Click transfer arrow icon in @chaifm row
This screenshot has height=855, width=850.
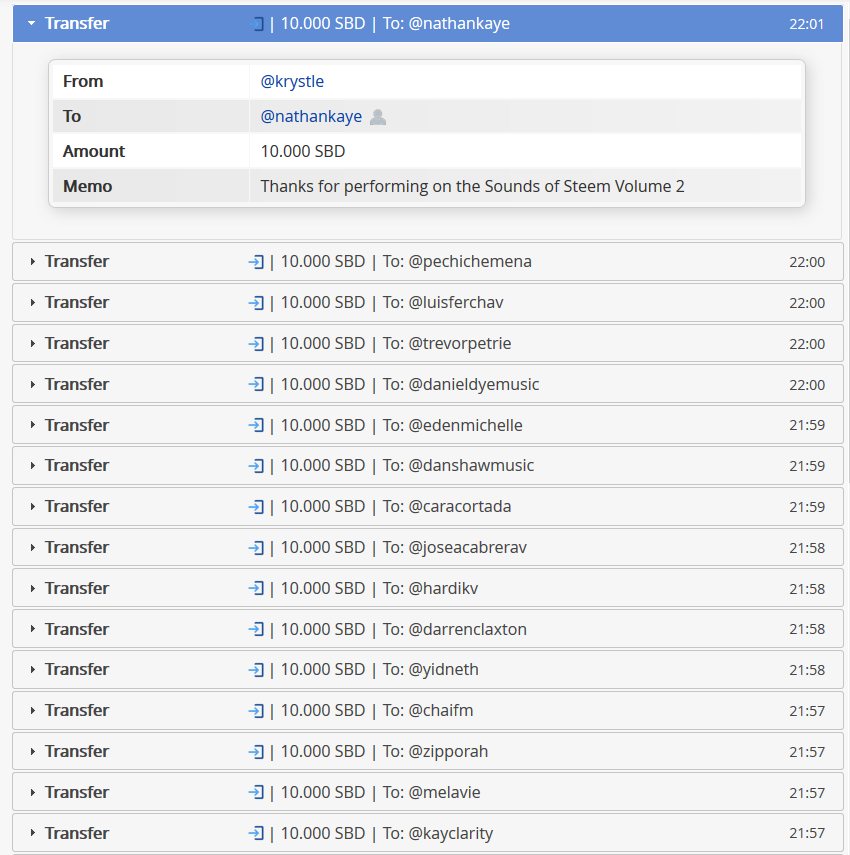[x=256, y=711]
